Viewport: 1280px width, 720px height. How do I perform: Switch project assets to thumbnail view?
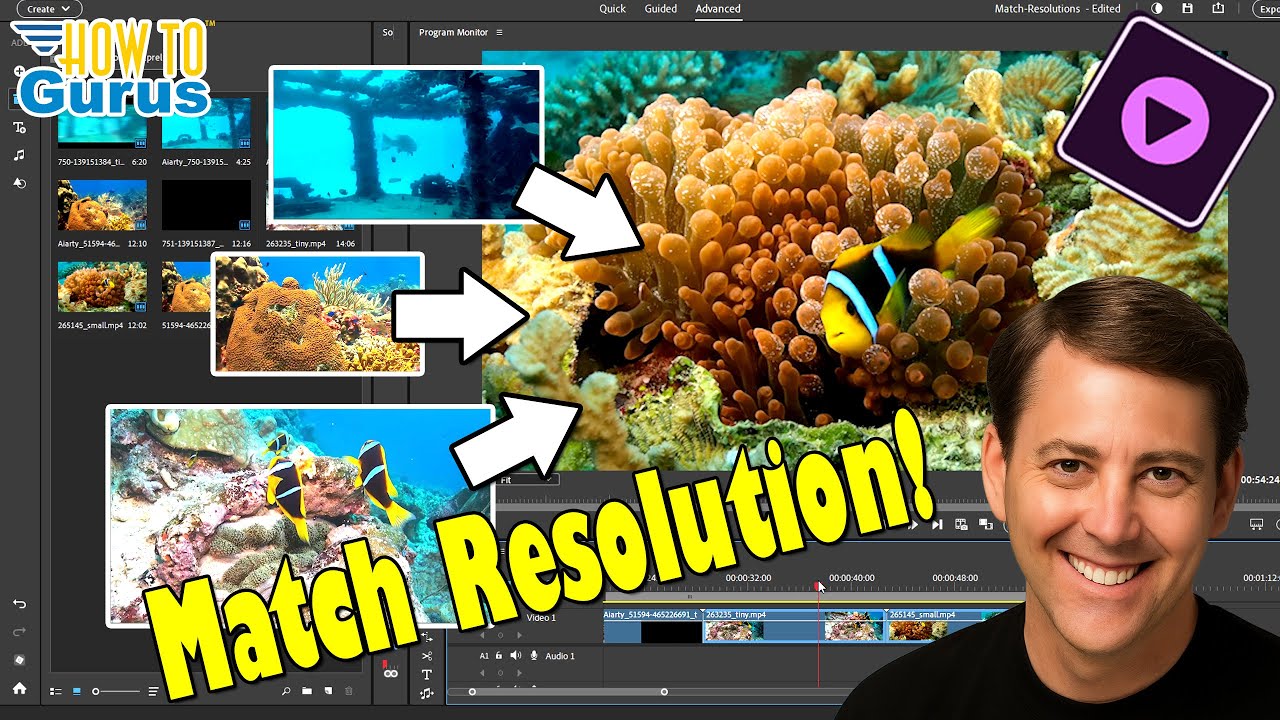click(77, 691)
